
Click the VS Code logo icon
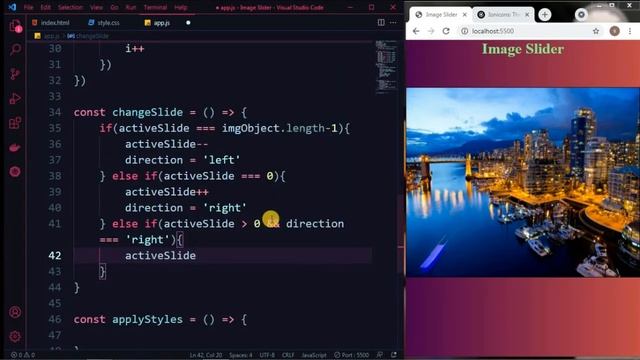click(12, 7)
